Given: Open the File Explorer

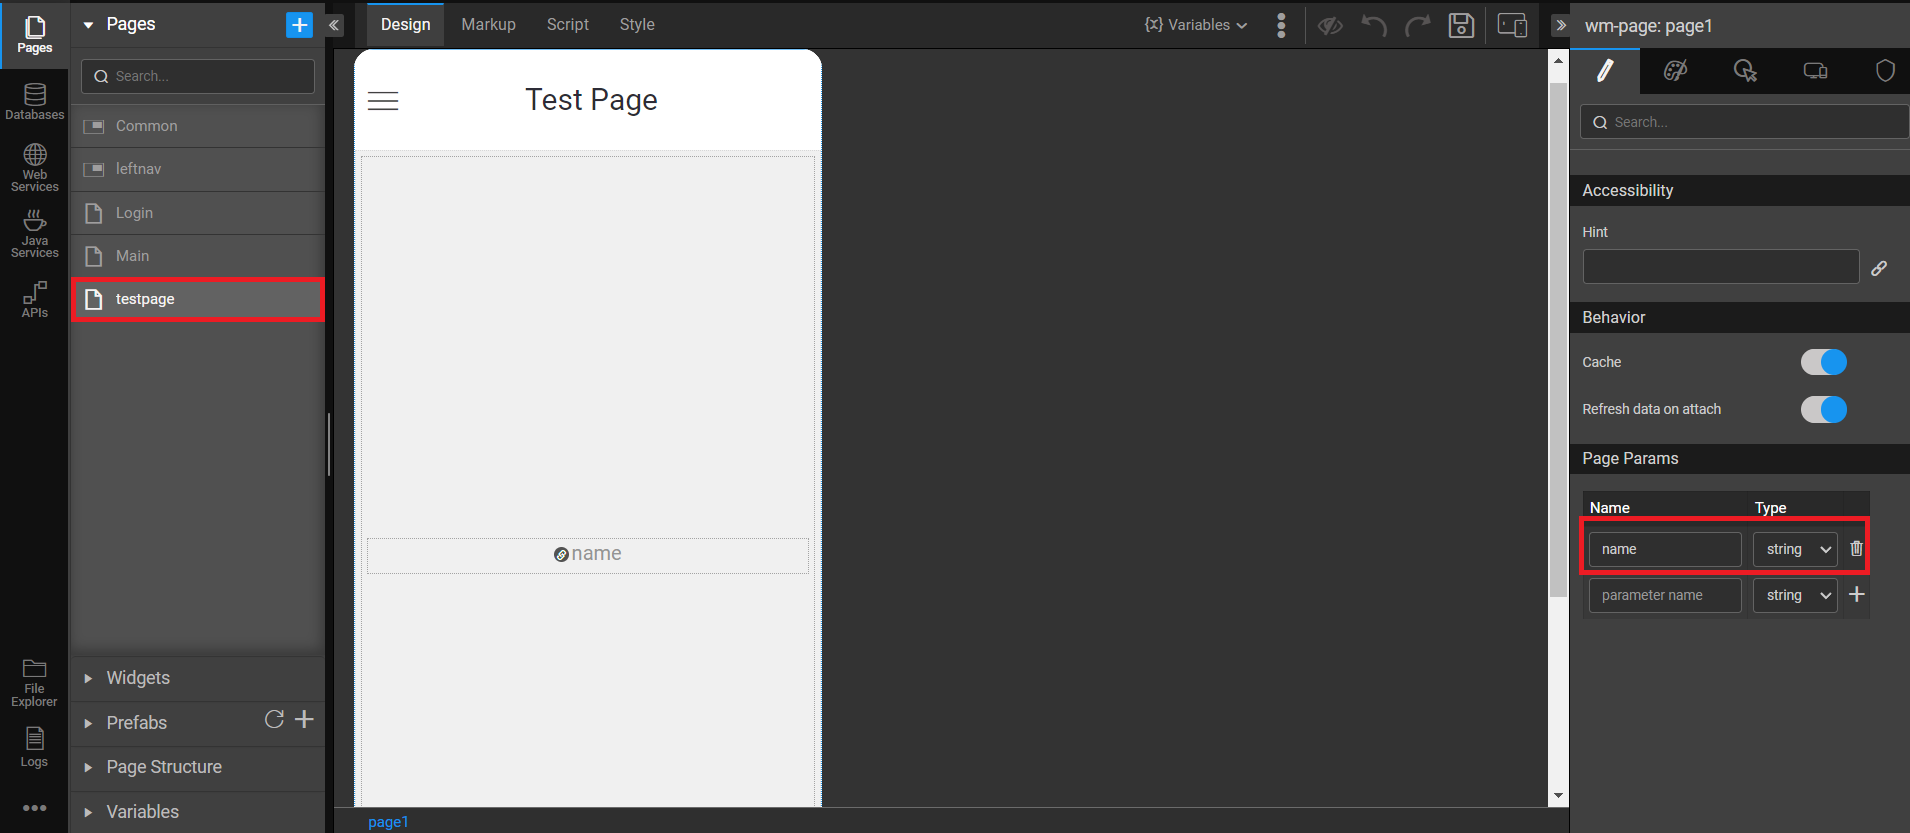Looking at the screenshot, I should pyautogui.click(x=34, y=683).
